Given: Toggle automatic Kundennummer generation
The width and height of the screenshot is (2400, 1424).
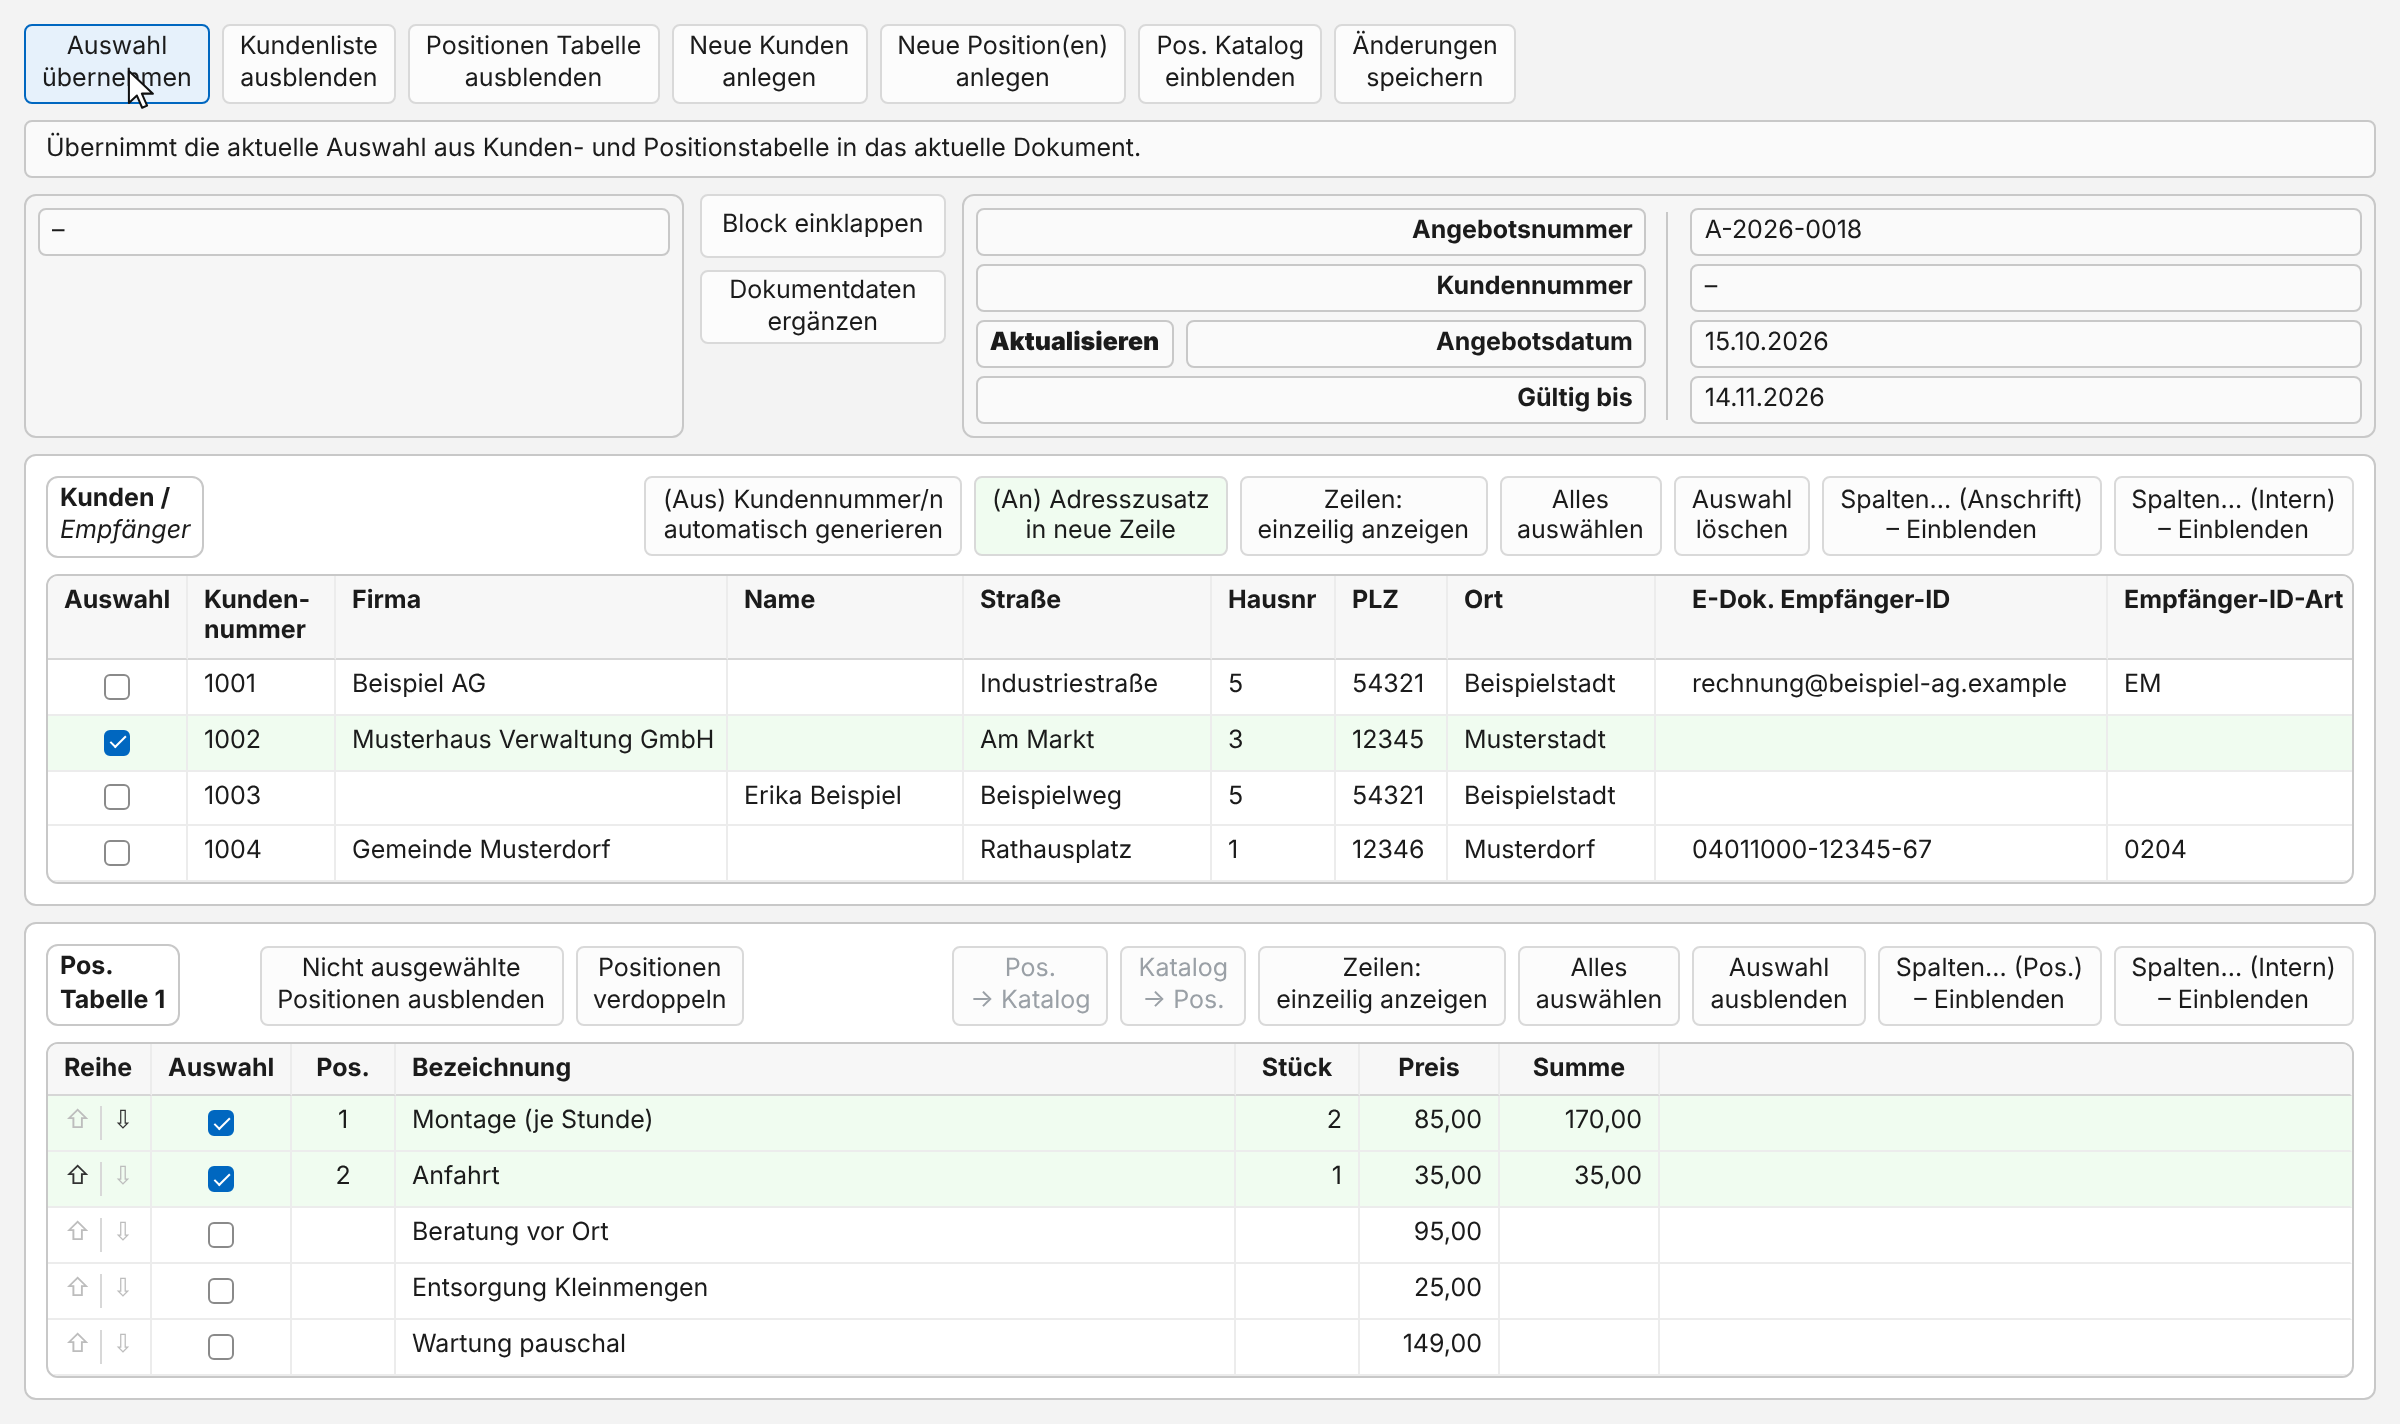Looking at the screenshot, I should [803, 515].
